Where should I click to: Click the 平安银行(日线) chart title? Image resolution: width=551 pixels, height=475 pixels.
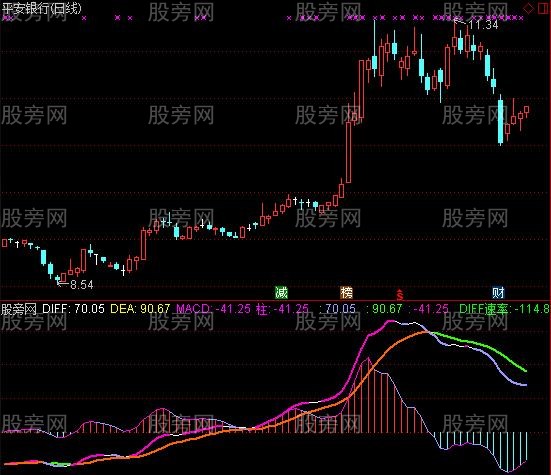tap(41, 8)
